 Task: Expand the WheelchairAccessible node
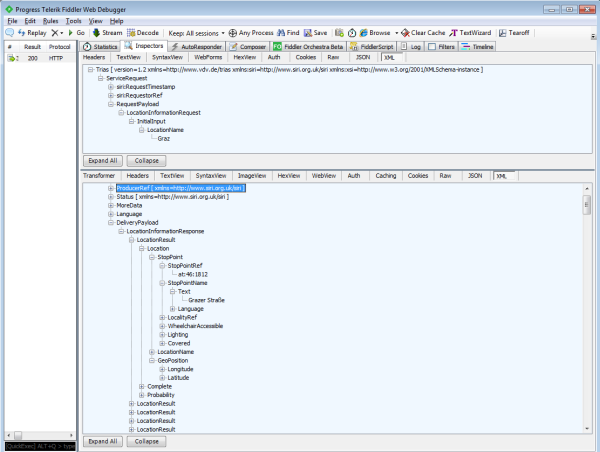click(x=162, y=326)
